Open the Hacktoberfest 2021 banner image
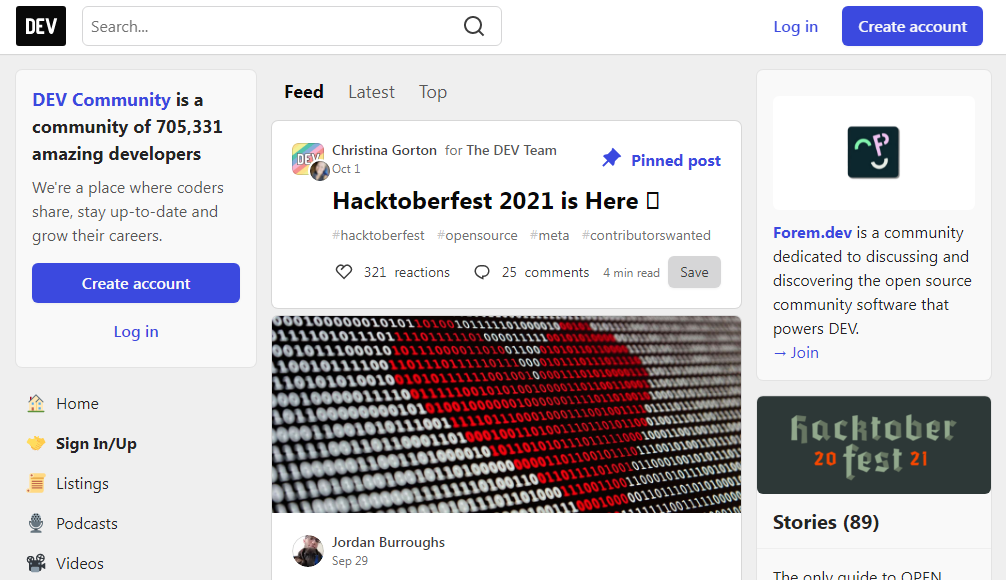 tap(874, 445)
